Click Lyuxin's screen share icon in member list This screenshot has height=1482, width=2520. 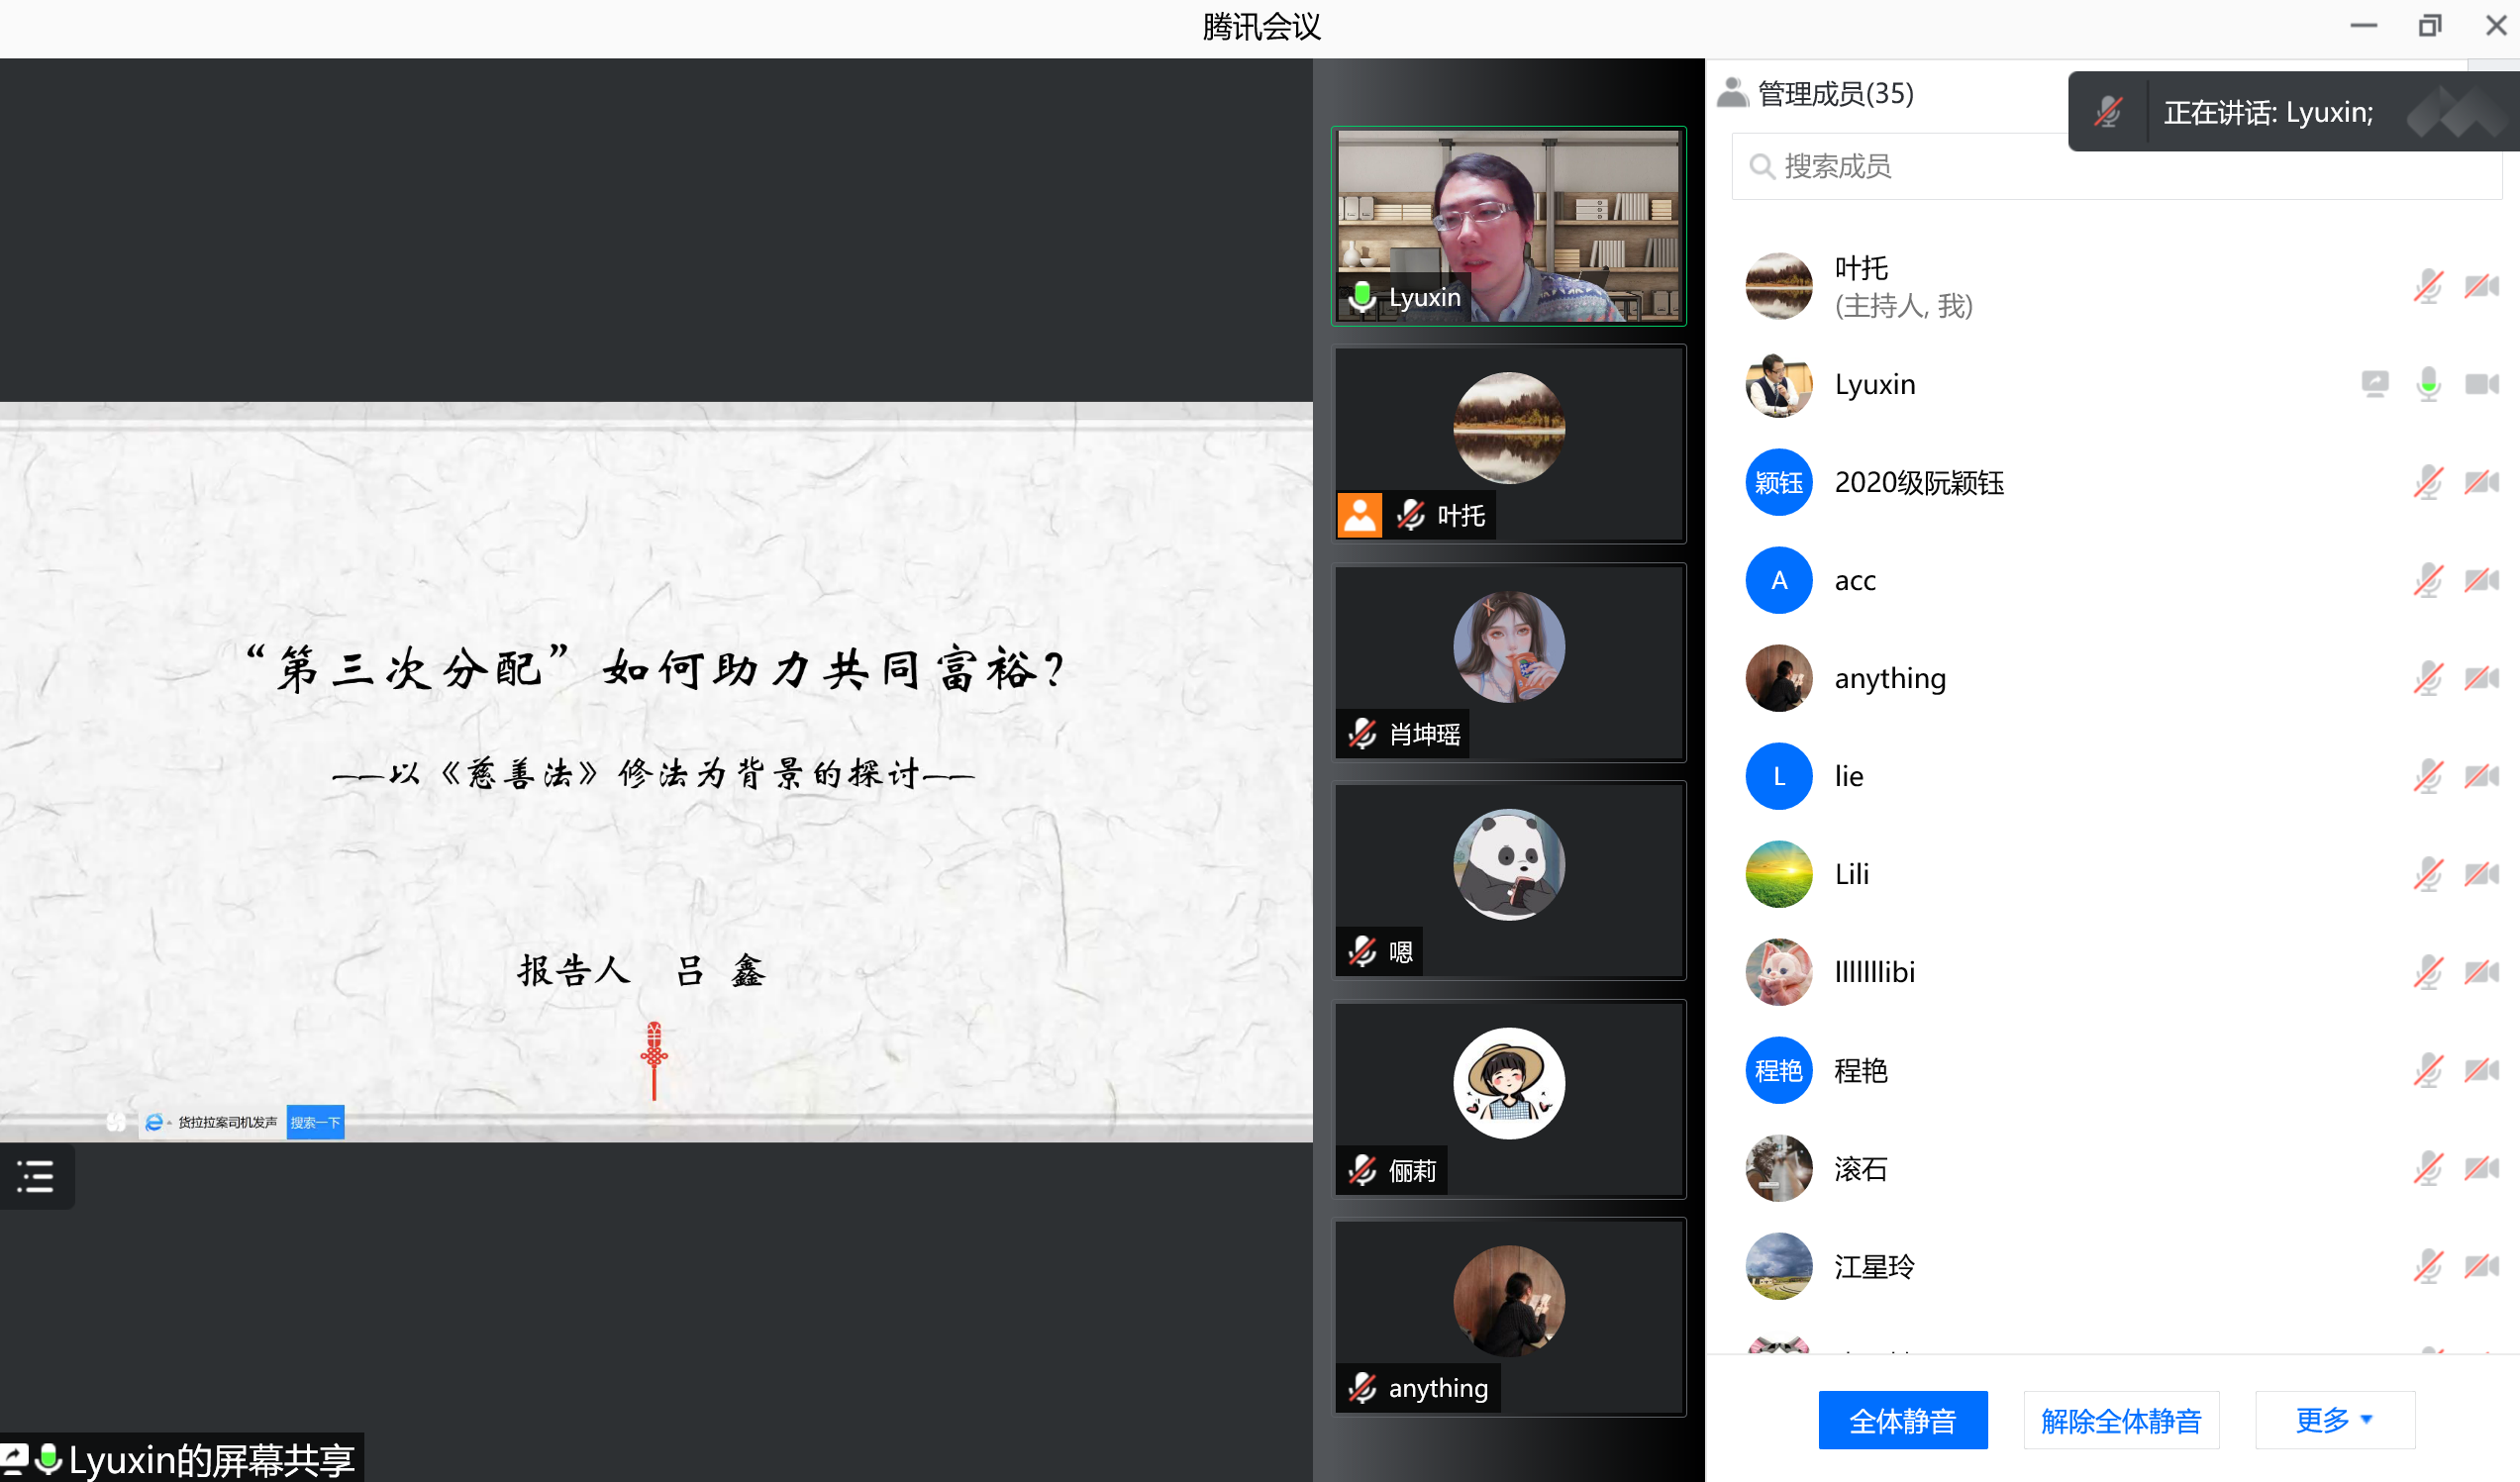tap(2374, 384)
